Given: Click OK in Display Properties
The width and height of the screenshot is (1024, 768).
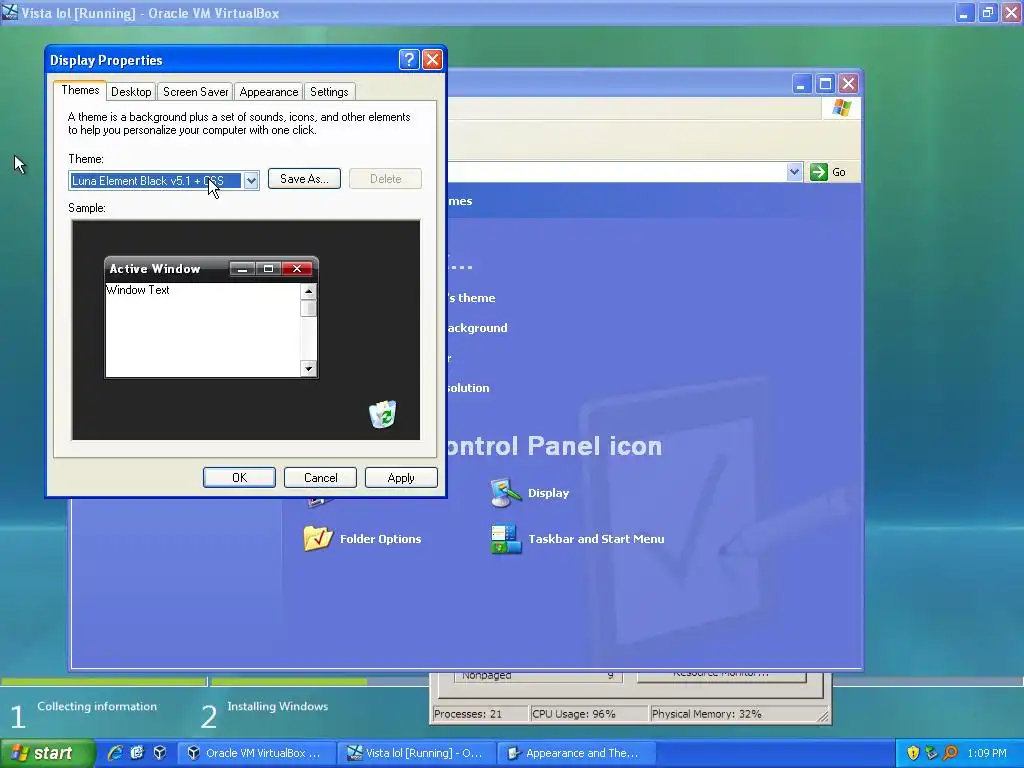Looking at the screenshot, I should (239, 477).
